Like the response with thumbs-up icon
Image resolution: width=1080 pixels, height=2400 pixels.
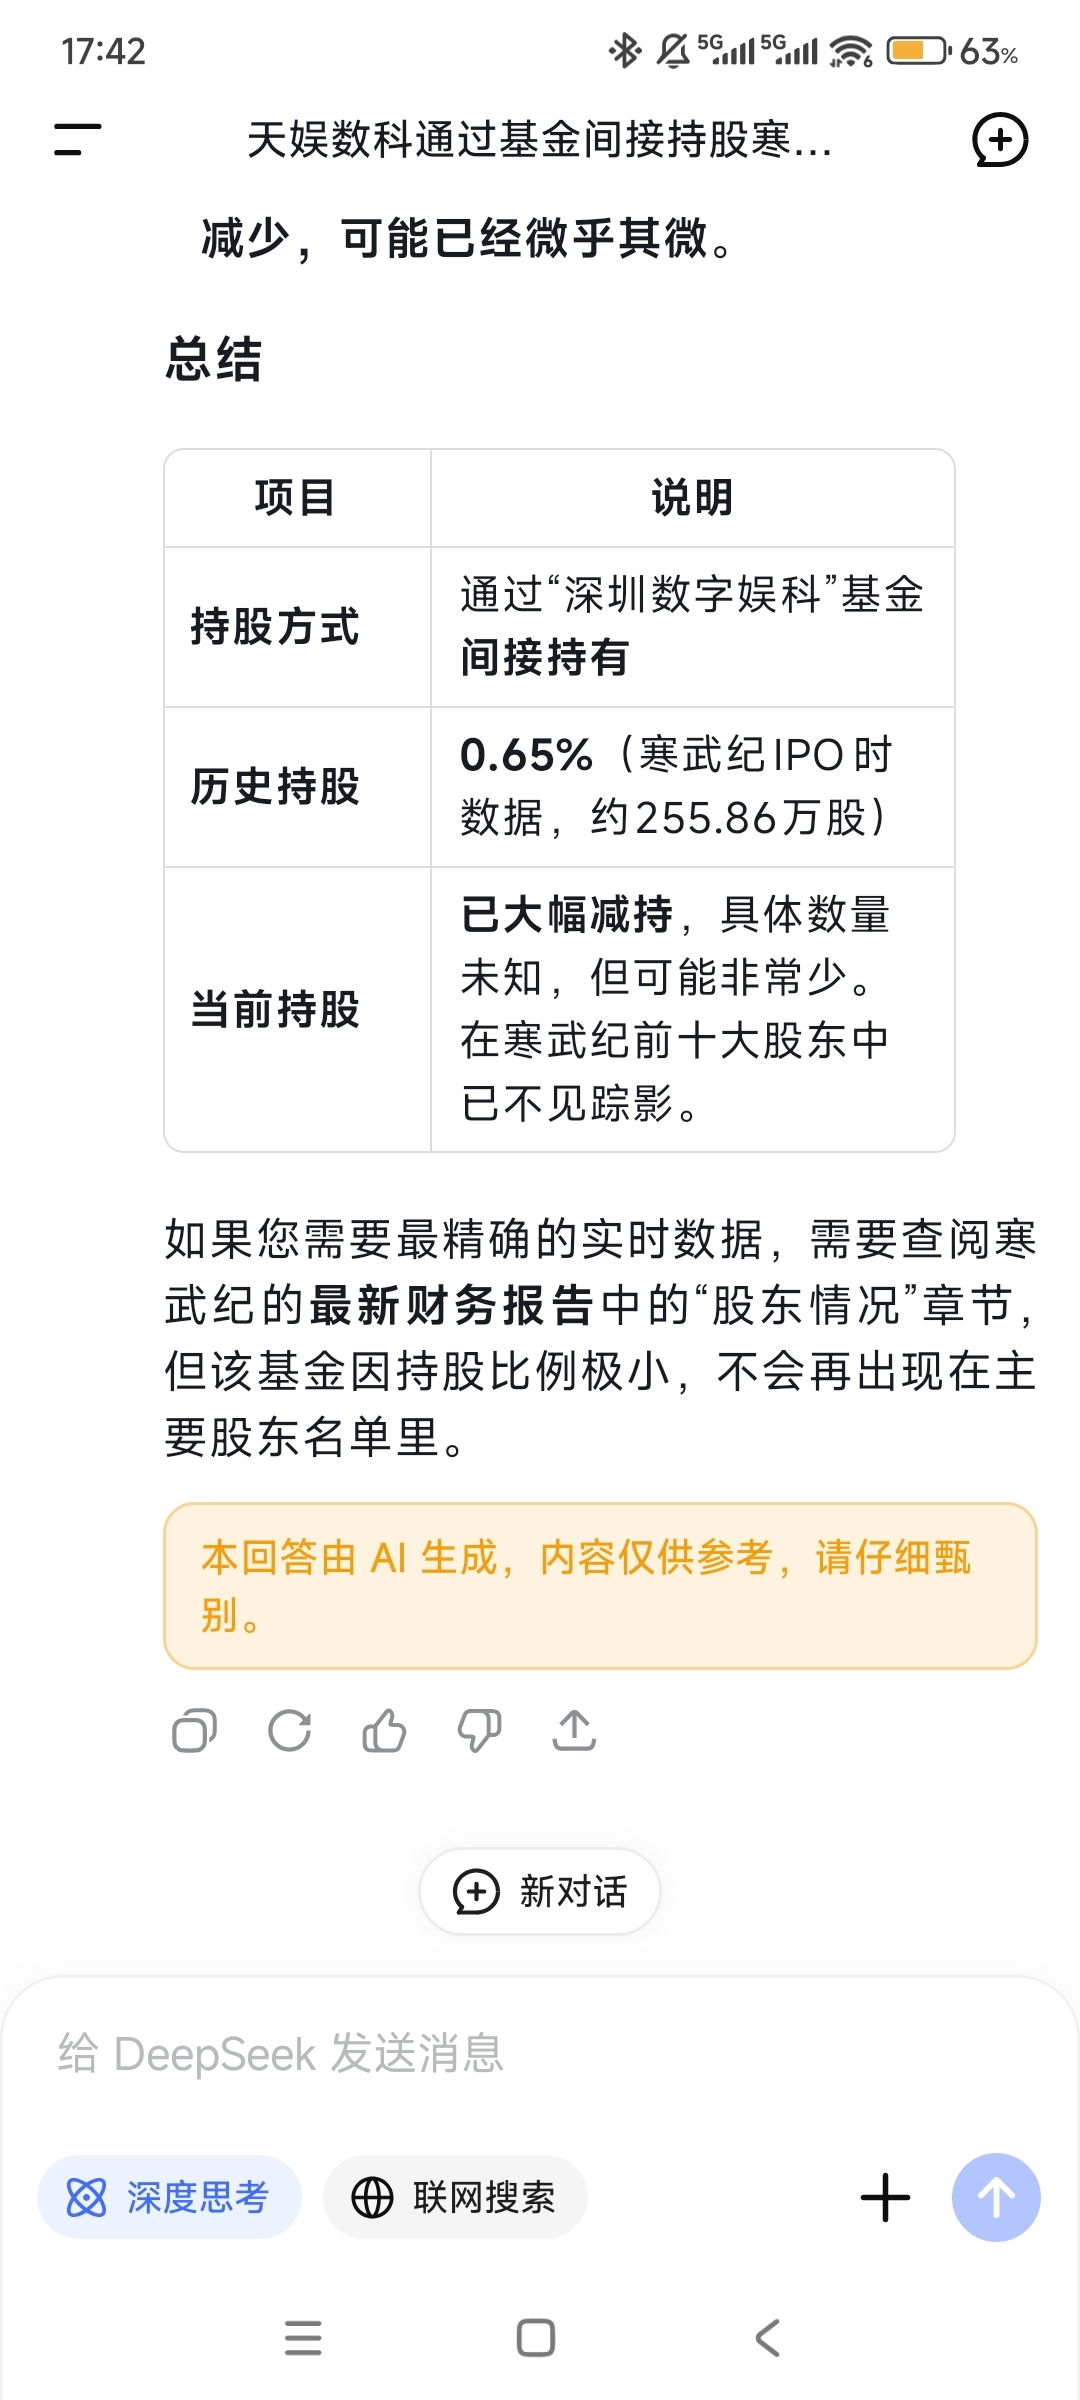pyautogui.click(x=384, y=1731)
